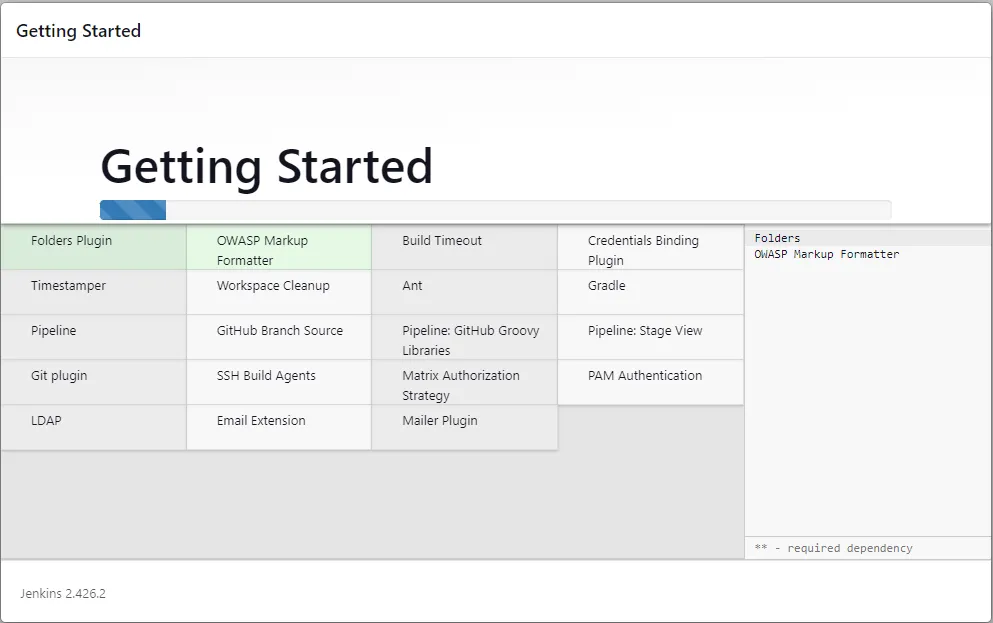The height and width of the screenshot is (623, 993).
Task: Click the installation progress bar
Action: pyautogui.click(x=495, y=210)
